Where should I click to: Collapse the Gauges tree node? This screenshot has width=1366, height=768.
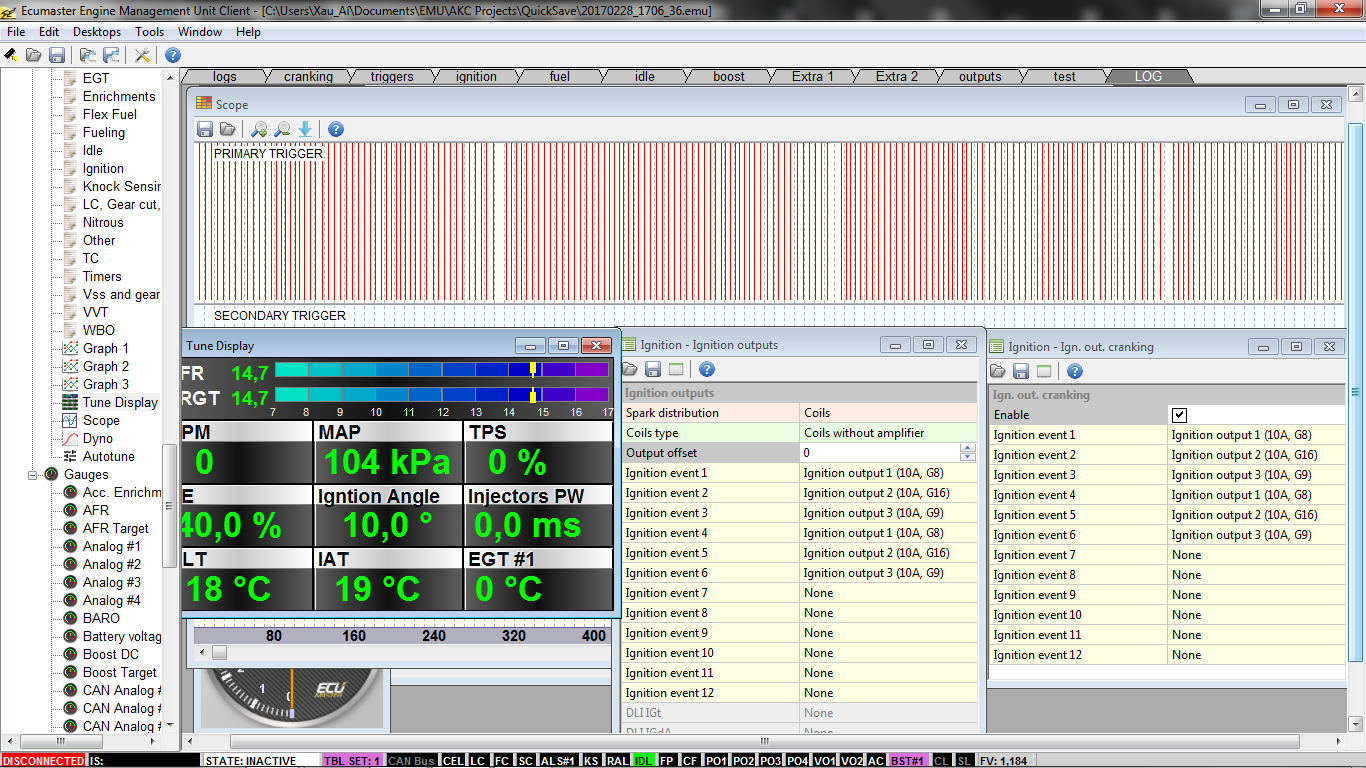pos(33,474)
